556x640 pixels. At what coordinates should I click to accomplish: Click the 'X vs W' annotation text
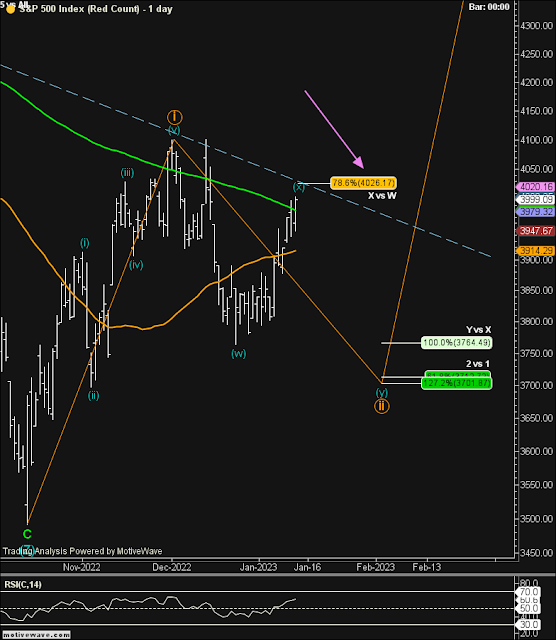(382, 196)
